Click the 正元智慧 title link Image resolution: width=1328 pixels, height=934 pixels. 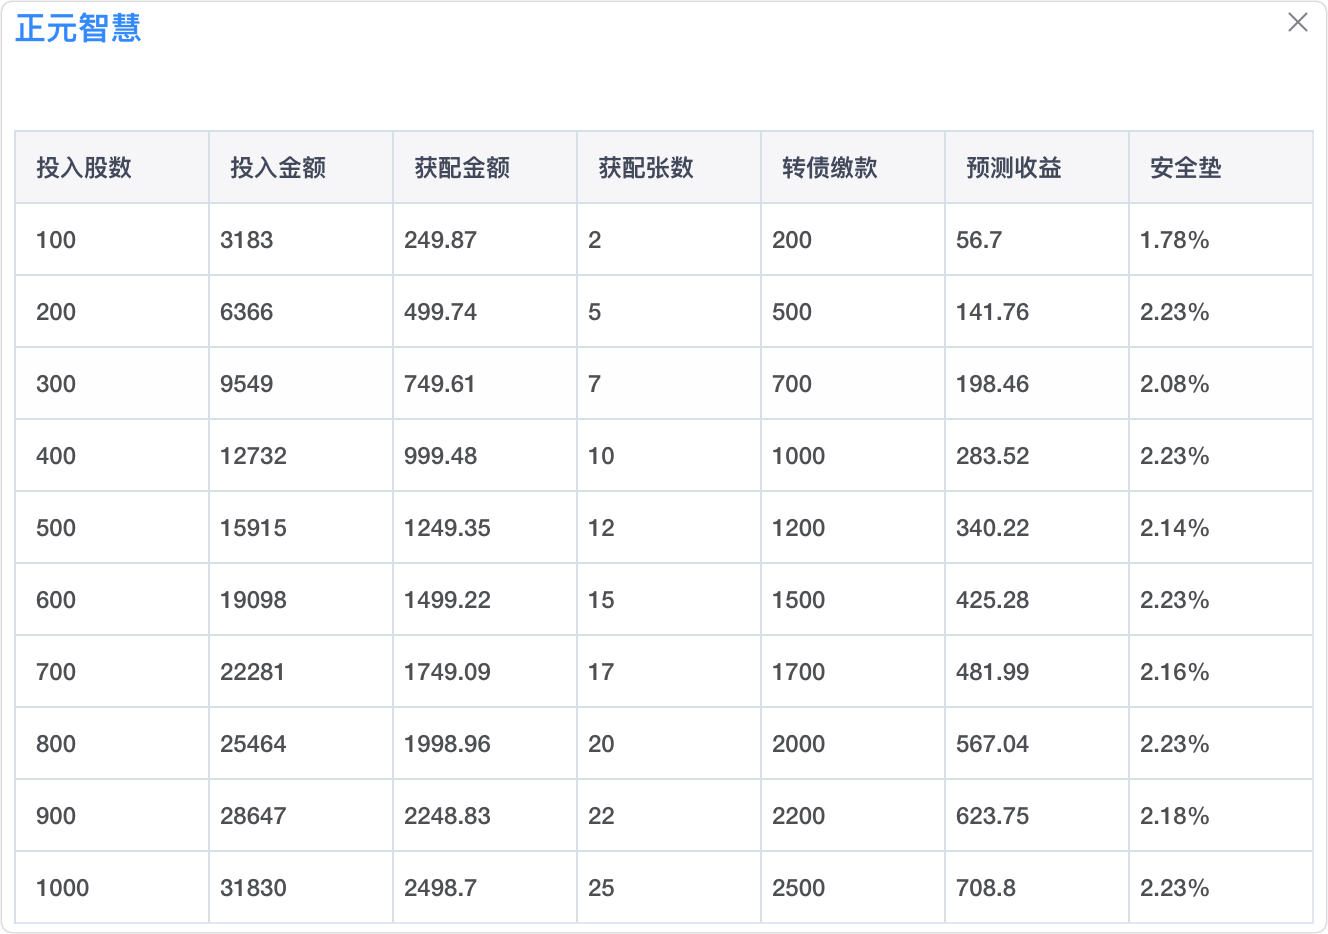tap(78, 28)
